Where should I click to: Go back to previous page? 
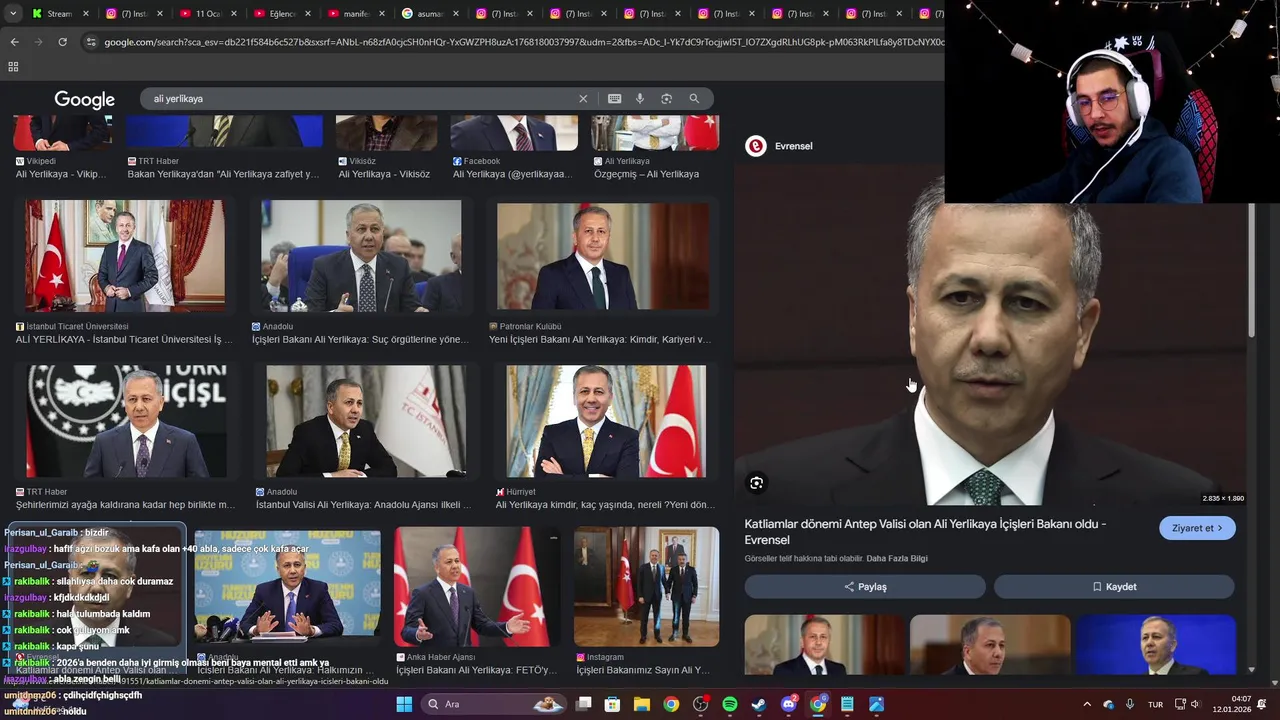pos(14,42)
